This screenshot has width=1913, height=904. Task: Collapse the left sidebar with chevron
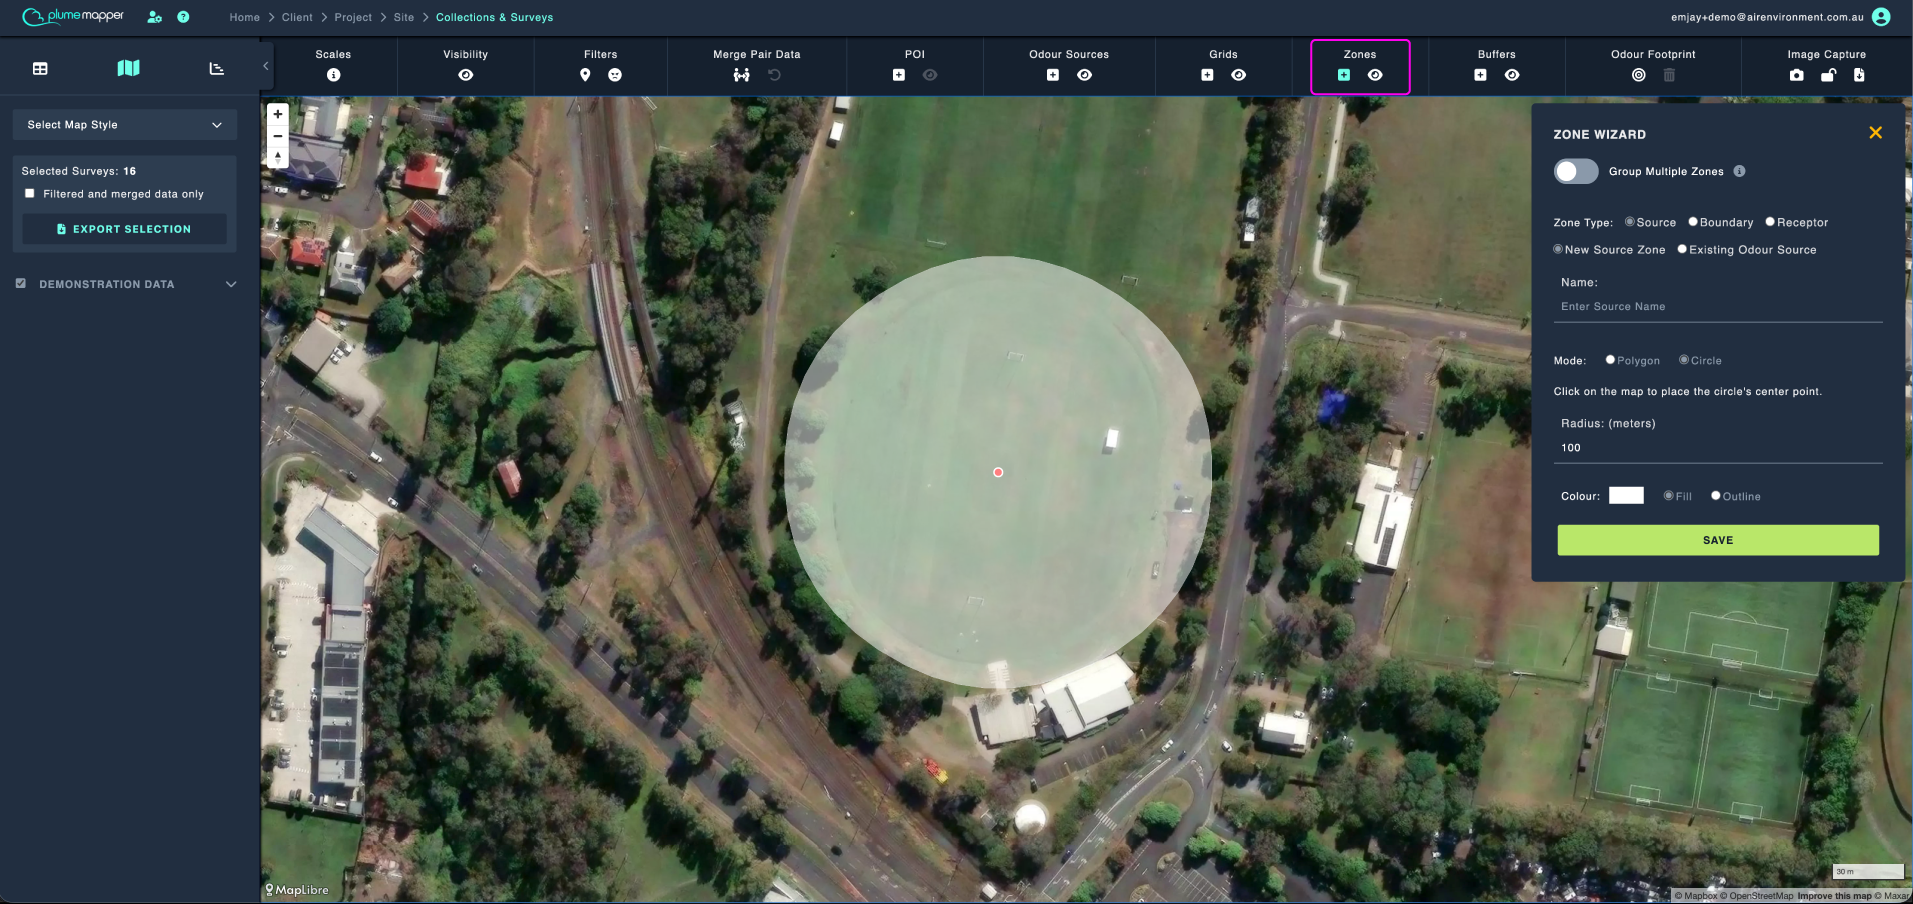(x=266, y=66)
